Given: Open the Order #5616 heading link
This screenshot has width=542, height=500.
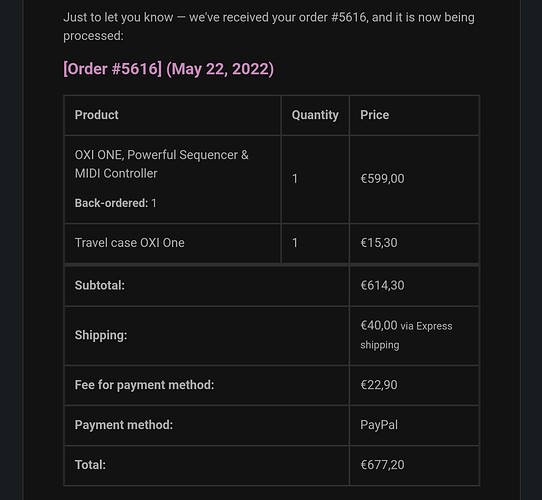Looking at the screenshot, I should coord(112,68).
